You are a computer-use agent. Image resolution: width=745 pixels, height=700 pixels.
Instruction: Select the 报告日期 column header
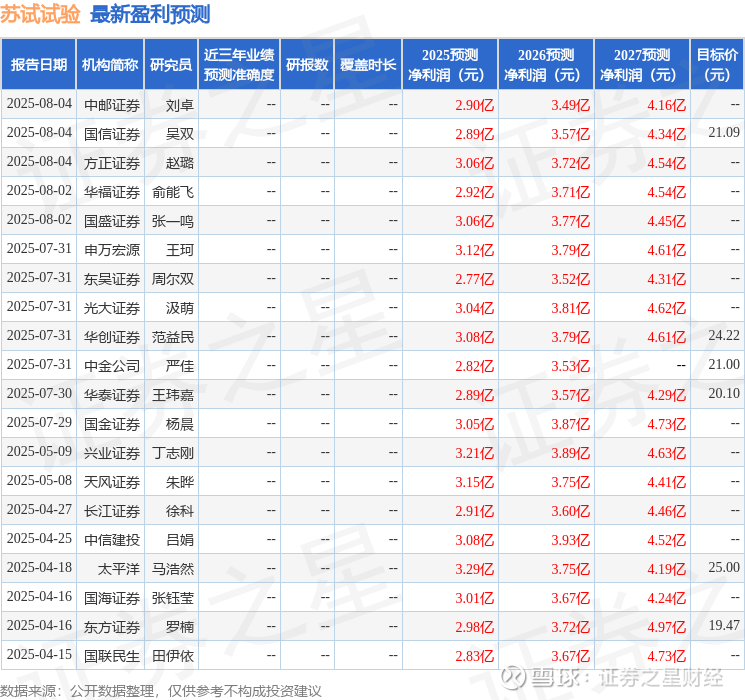(x=38, y=64)
